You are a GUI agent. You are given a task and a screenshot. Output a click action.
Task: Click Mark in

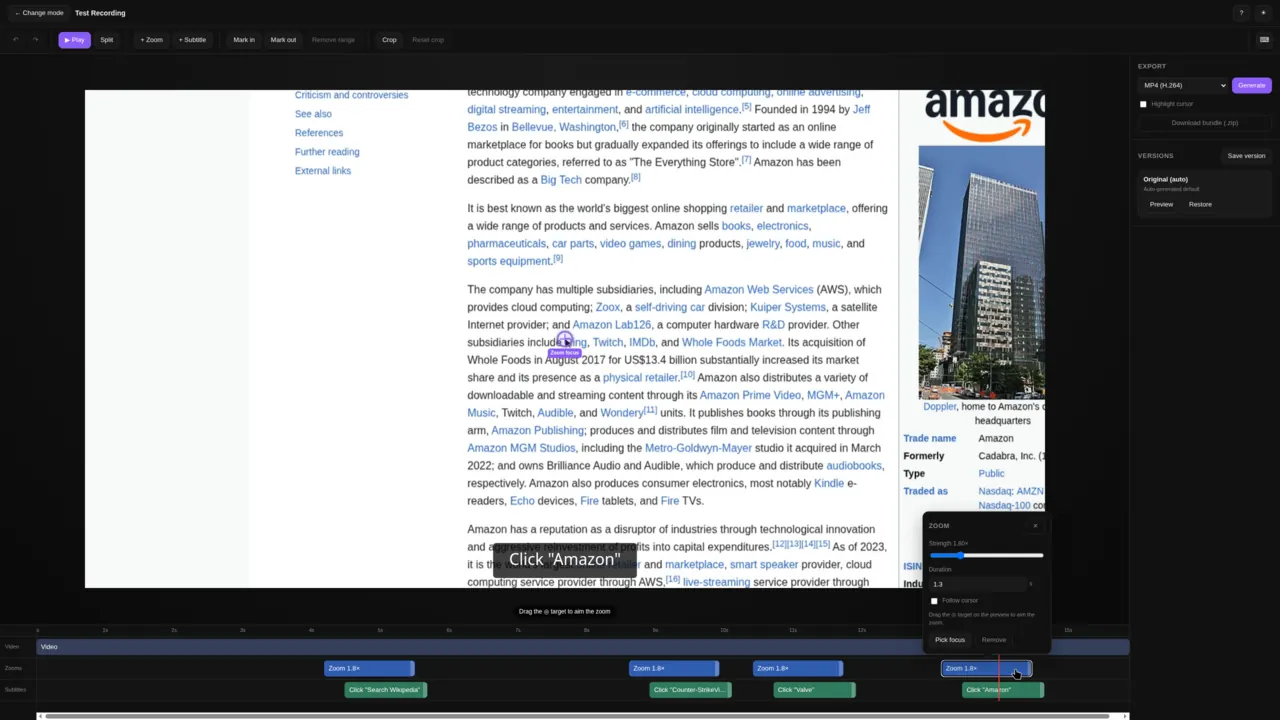(x=244, y=40)
